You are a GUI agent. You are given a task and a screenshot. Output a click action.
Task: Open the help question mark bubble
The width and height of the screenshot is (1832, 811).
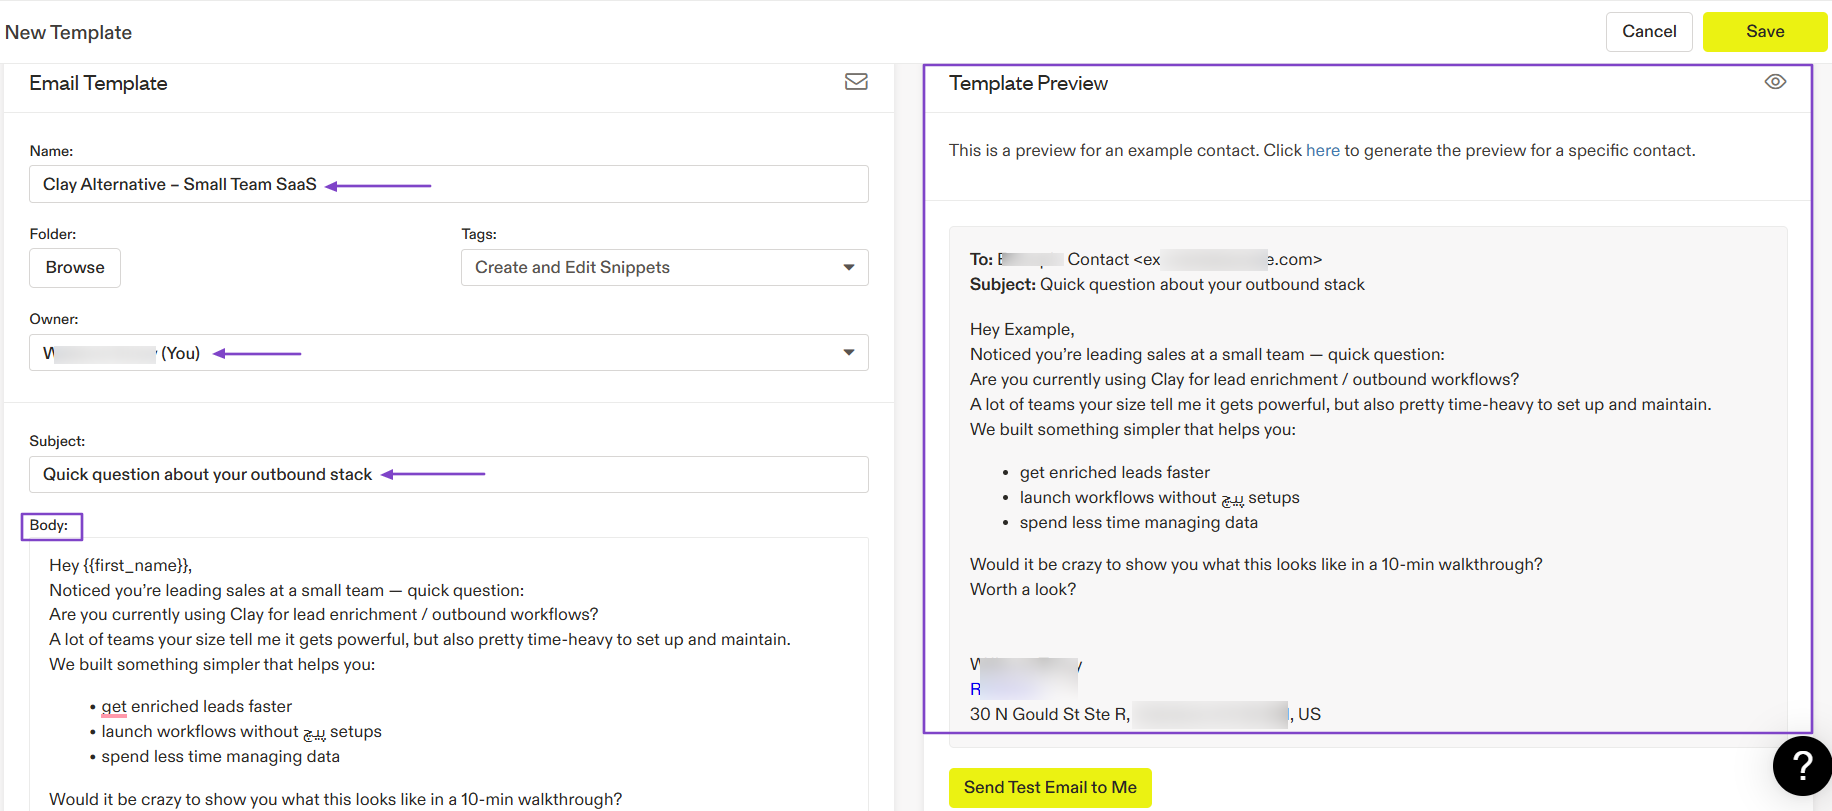1802,766
